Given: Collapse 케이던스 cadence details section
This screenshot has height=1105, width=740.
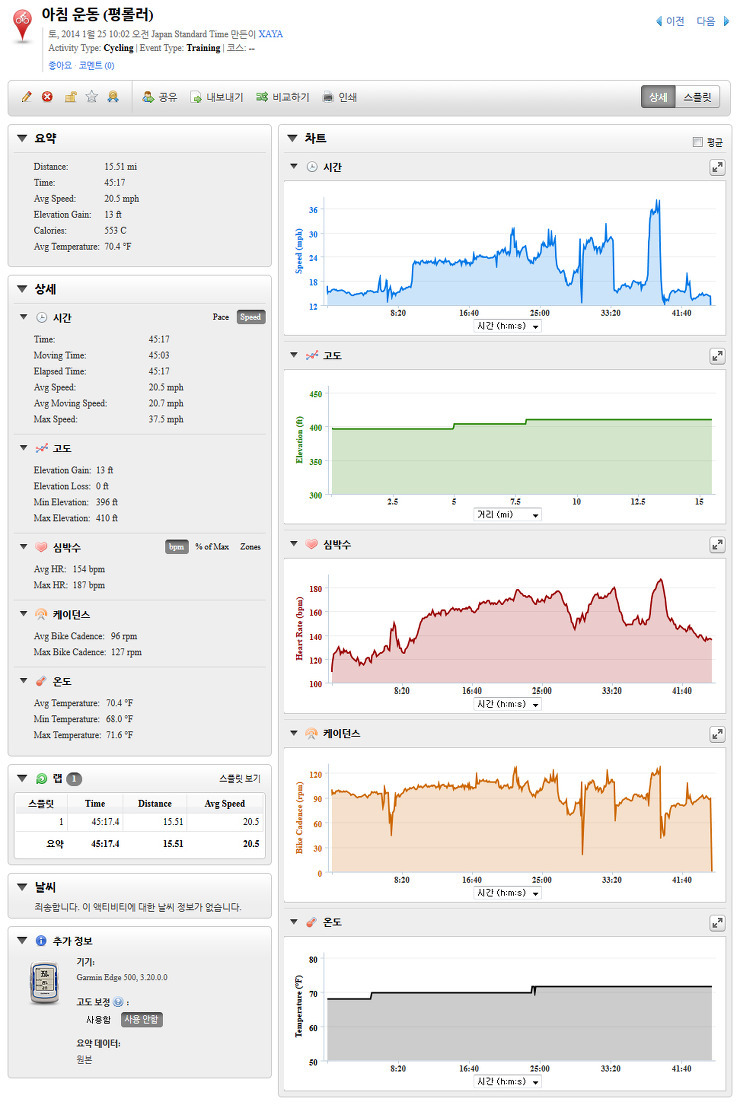Looking at the screenshot, I should tap(23, 614).
